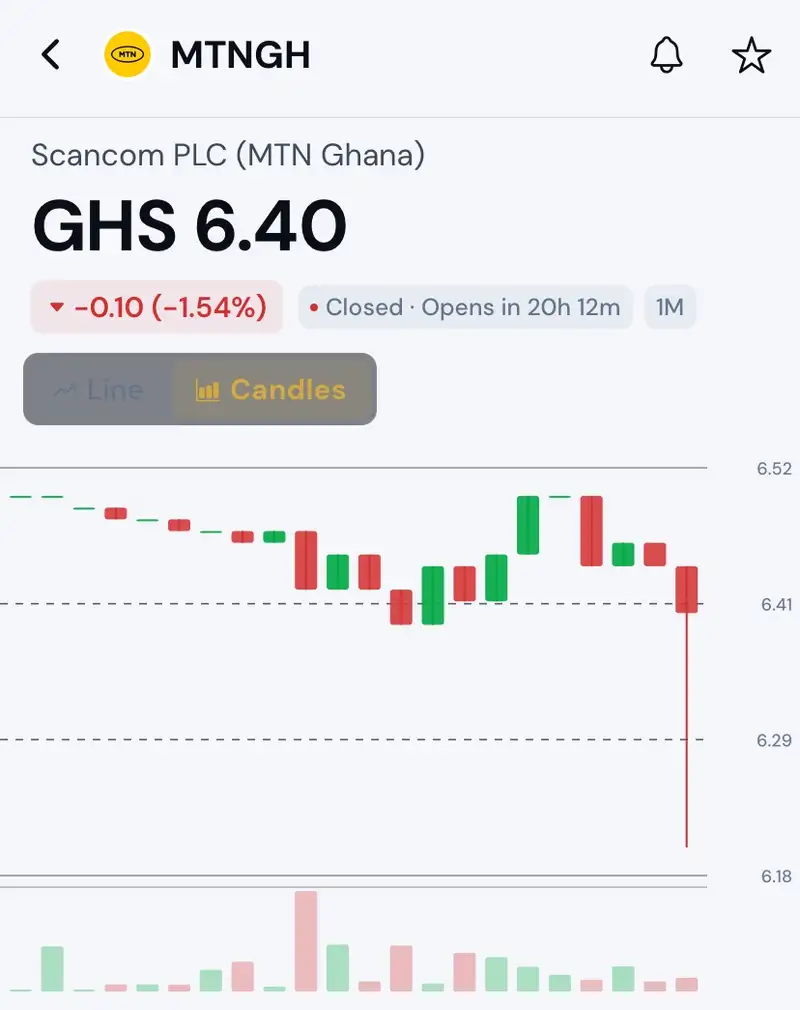Select the tall green candle near 6.52
This screenshot has height=1010, width=800.
click(528, 525)
